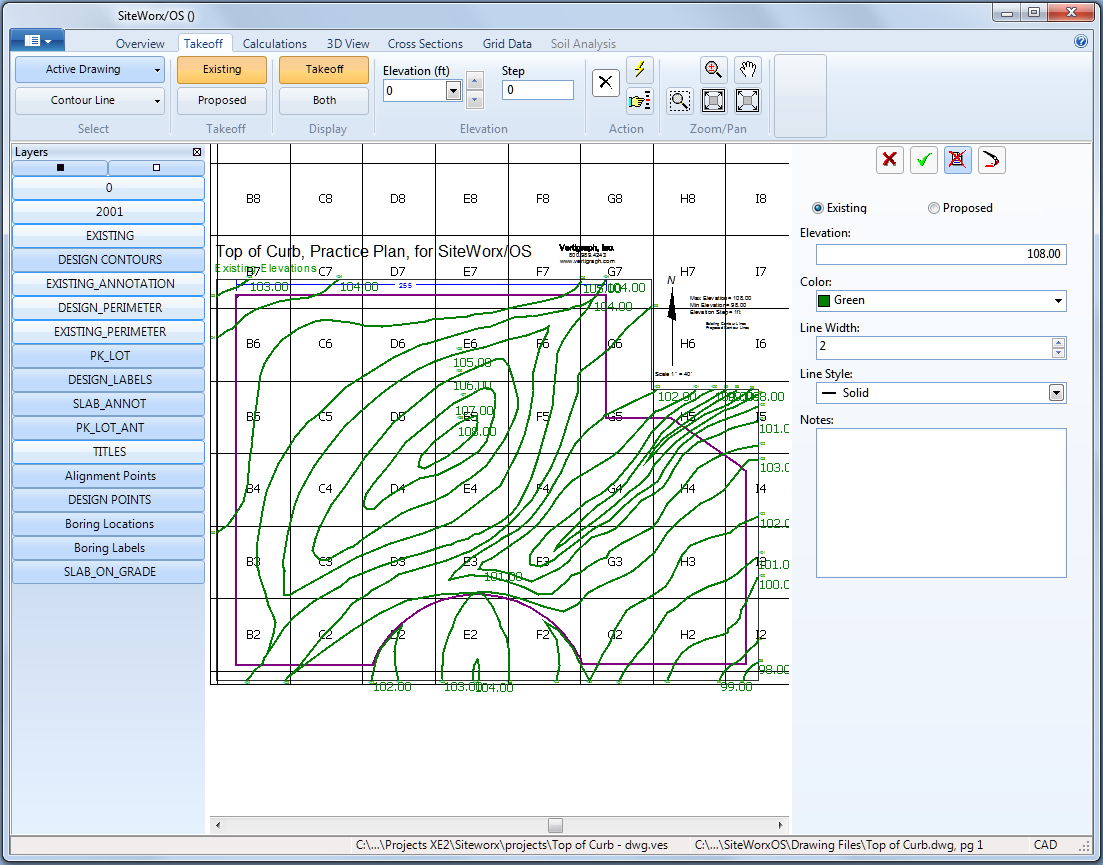Decrease the Line Width value
1103x865 pixels.
pyautogui.click(x=1058, y=353)
